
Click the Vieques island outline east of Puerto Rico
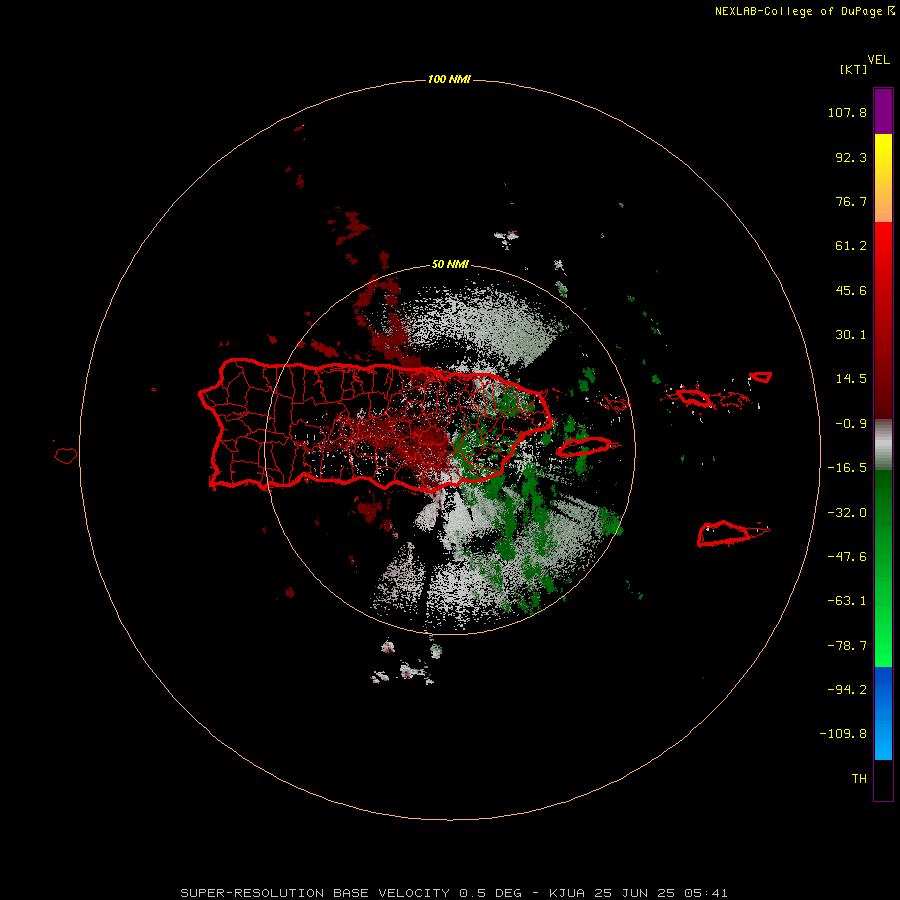pyautogui.click(x=585, y=447)
